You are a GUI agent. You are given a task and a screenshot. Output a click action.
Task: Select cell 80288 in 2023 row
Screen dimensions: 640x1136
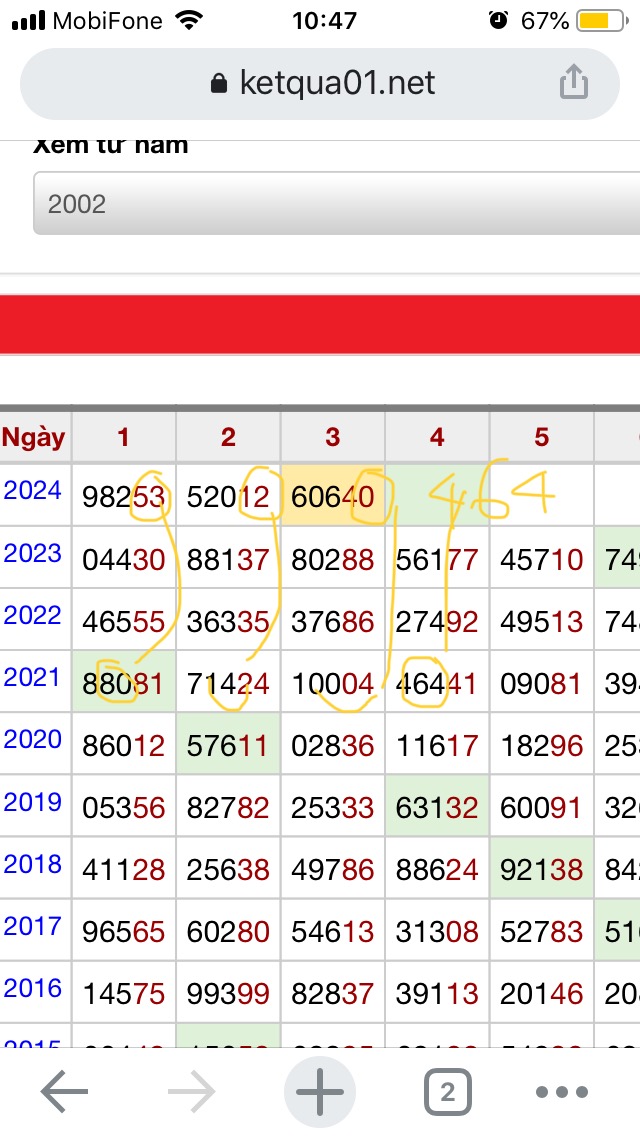pos(333,559)
